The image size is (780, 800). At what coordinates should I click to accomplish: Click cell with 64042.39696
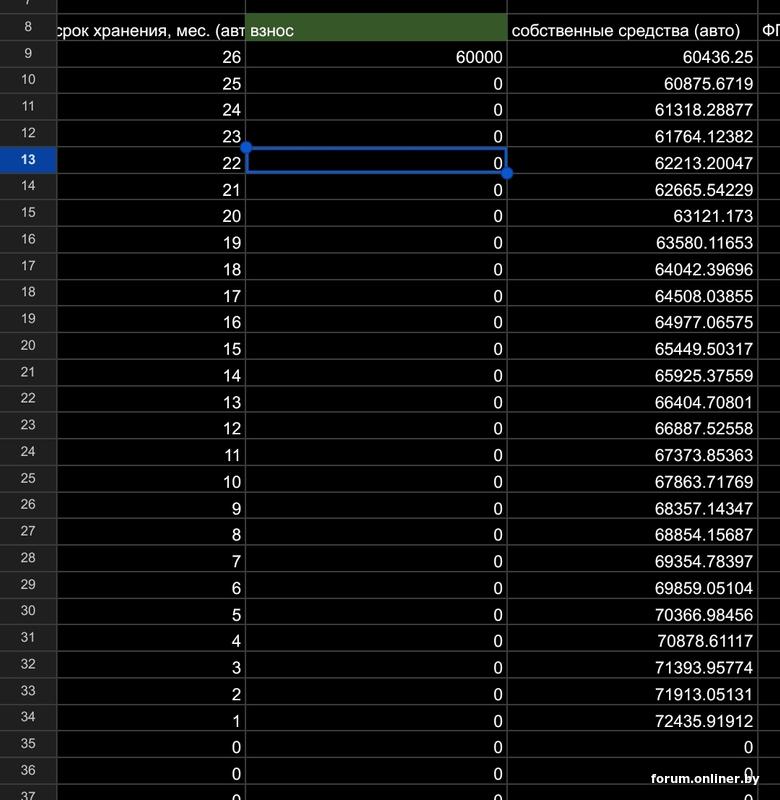pyautogui.click(x=632, y=266)
